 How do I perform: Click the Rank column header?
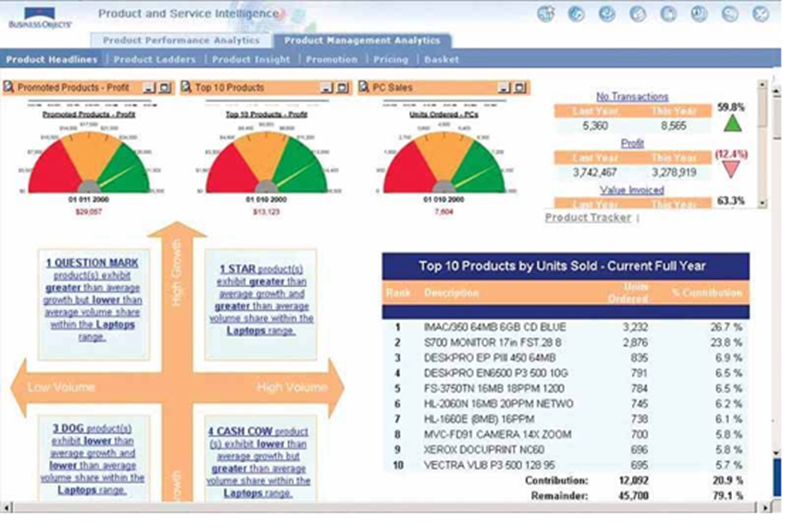tap(398, 293)
